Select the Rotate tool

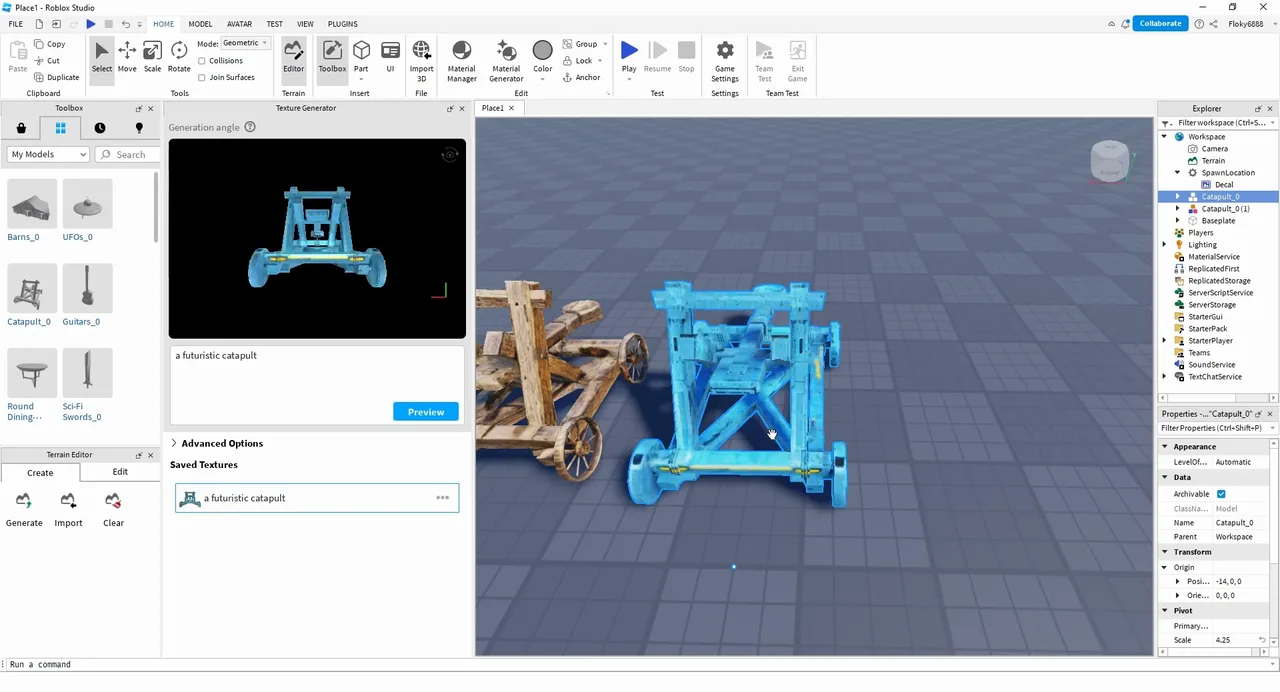179,57
